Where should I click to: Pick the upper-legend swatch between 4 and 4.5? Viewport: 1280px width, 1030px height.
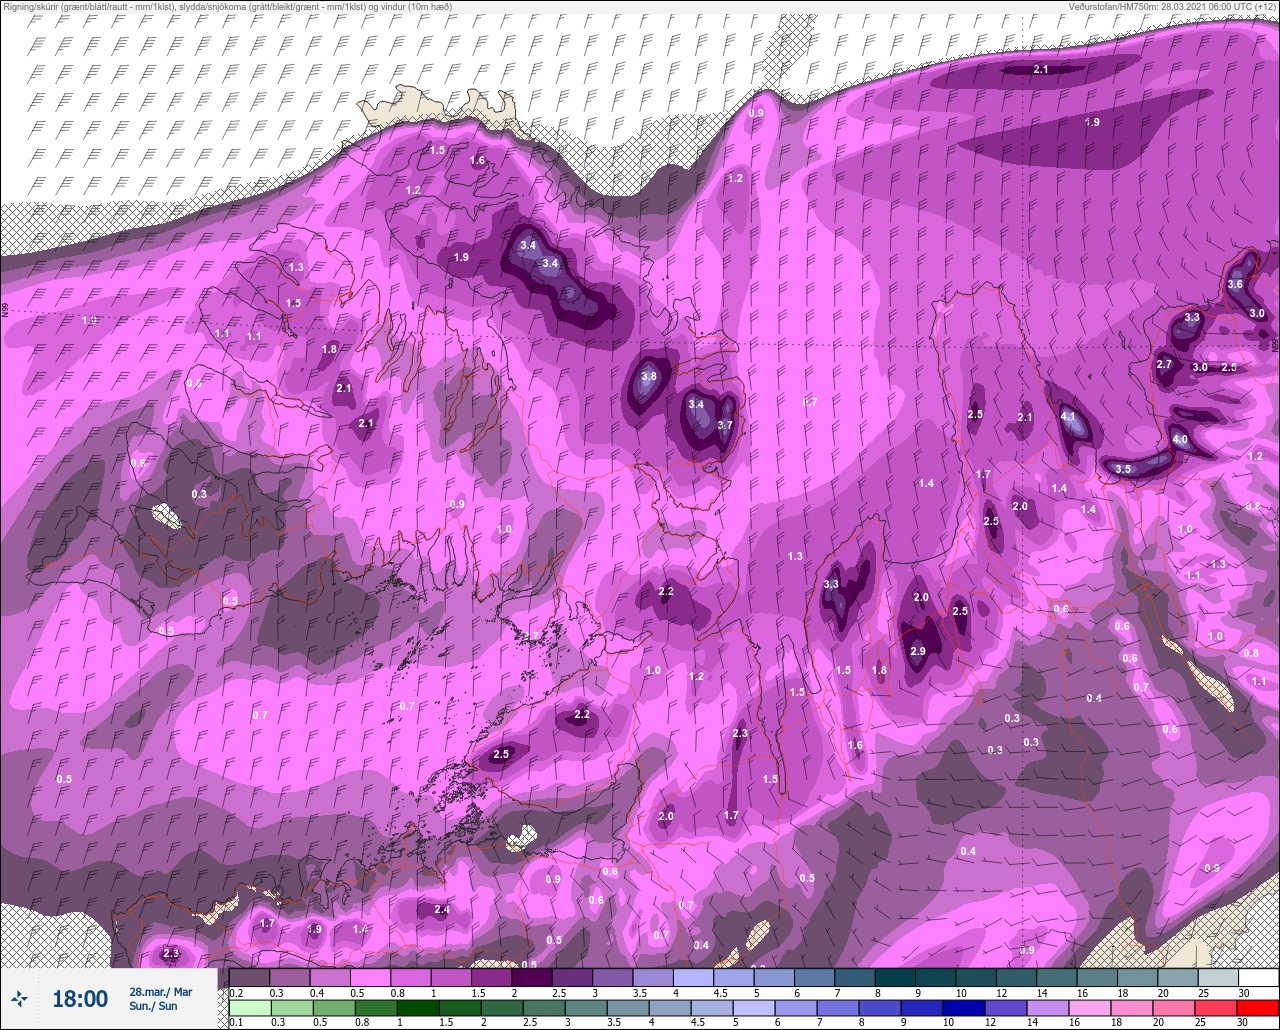693,977
